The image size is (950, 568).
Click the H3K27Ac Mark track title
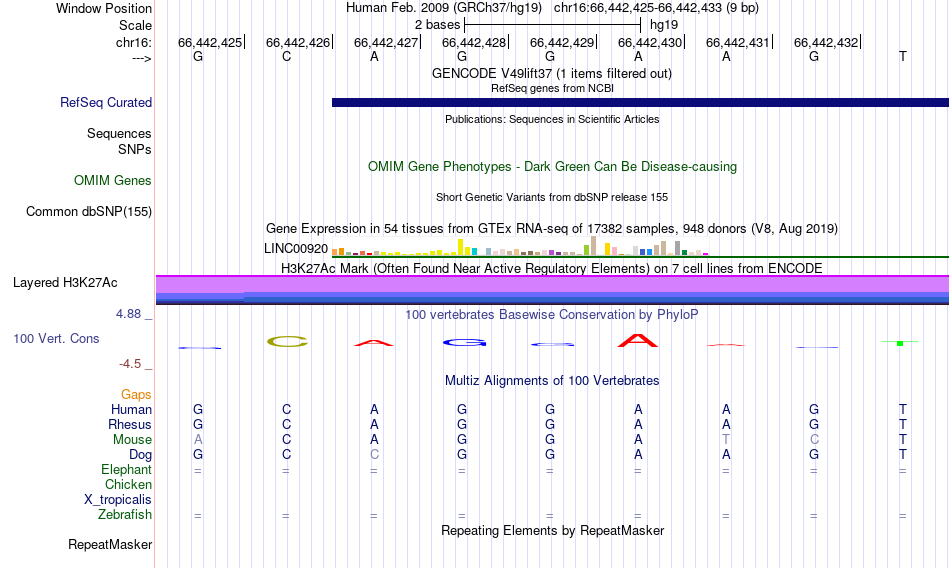(x=552, y=269)
